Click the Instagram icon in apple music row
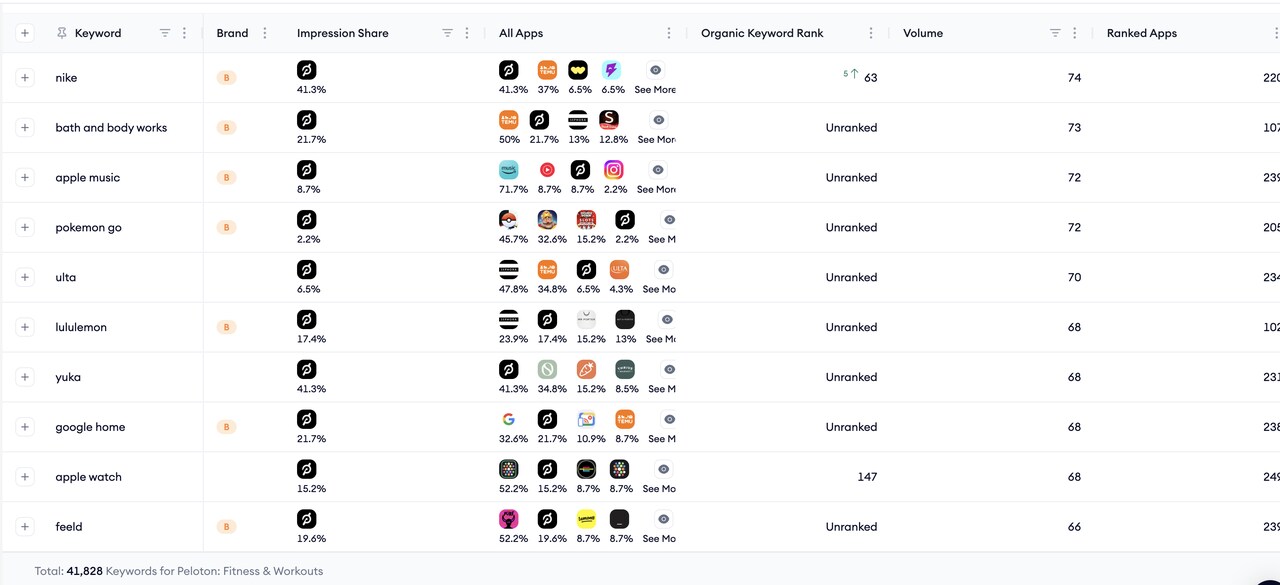 coord(614,170)
